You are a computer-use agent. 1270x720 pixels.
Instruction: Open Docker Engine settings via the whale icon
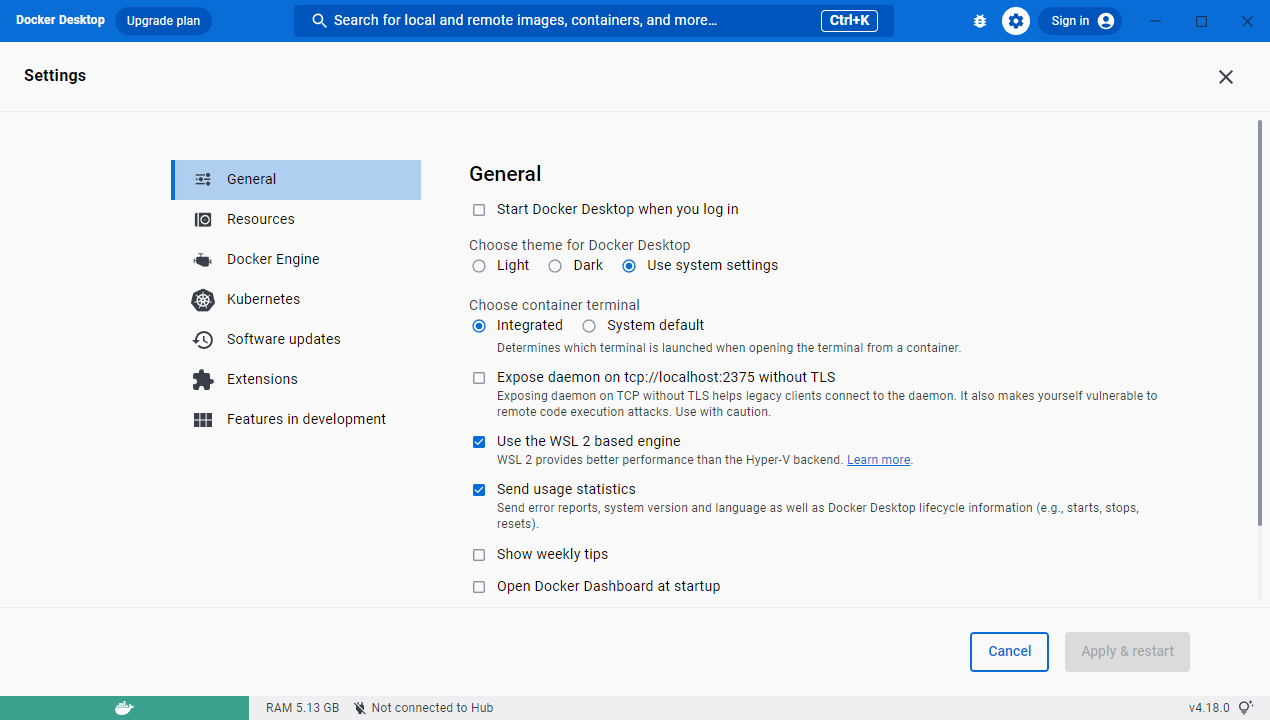point(203,259)
